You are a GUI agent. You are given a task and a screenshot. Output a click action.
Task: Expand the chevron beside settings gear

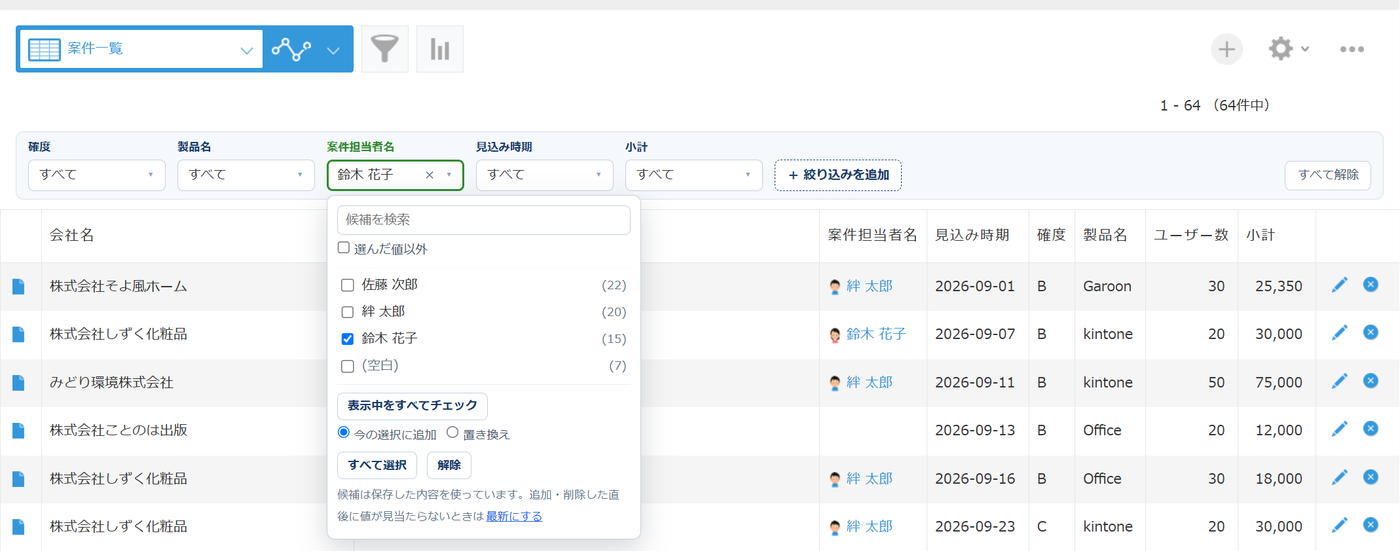(1305, 50)
